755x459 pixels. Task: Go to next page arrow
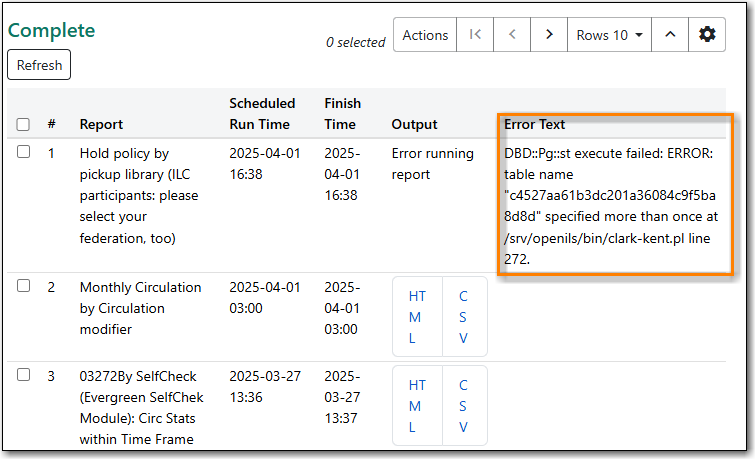pos(549,35)
